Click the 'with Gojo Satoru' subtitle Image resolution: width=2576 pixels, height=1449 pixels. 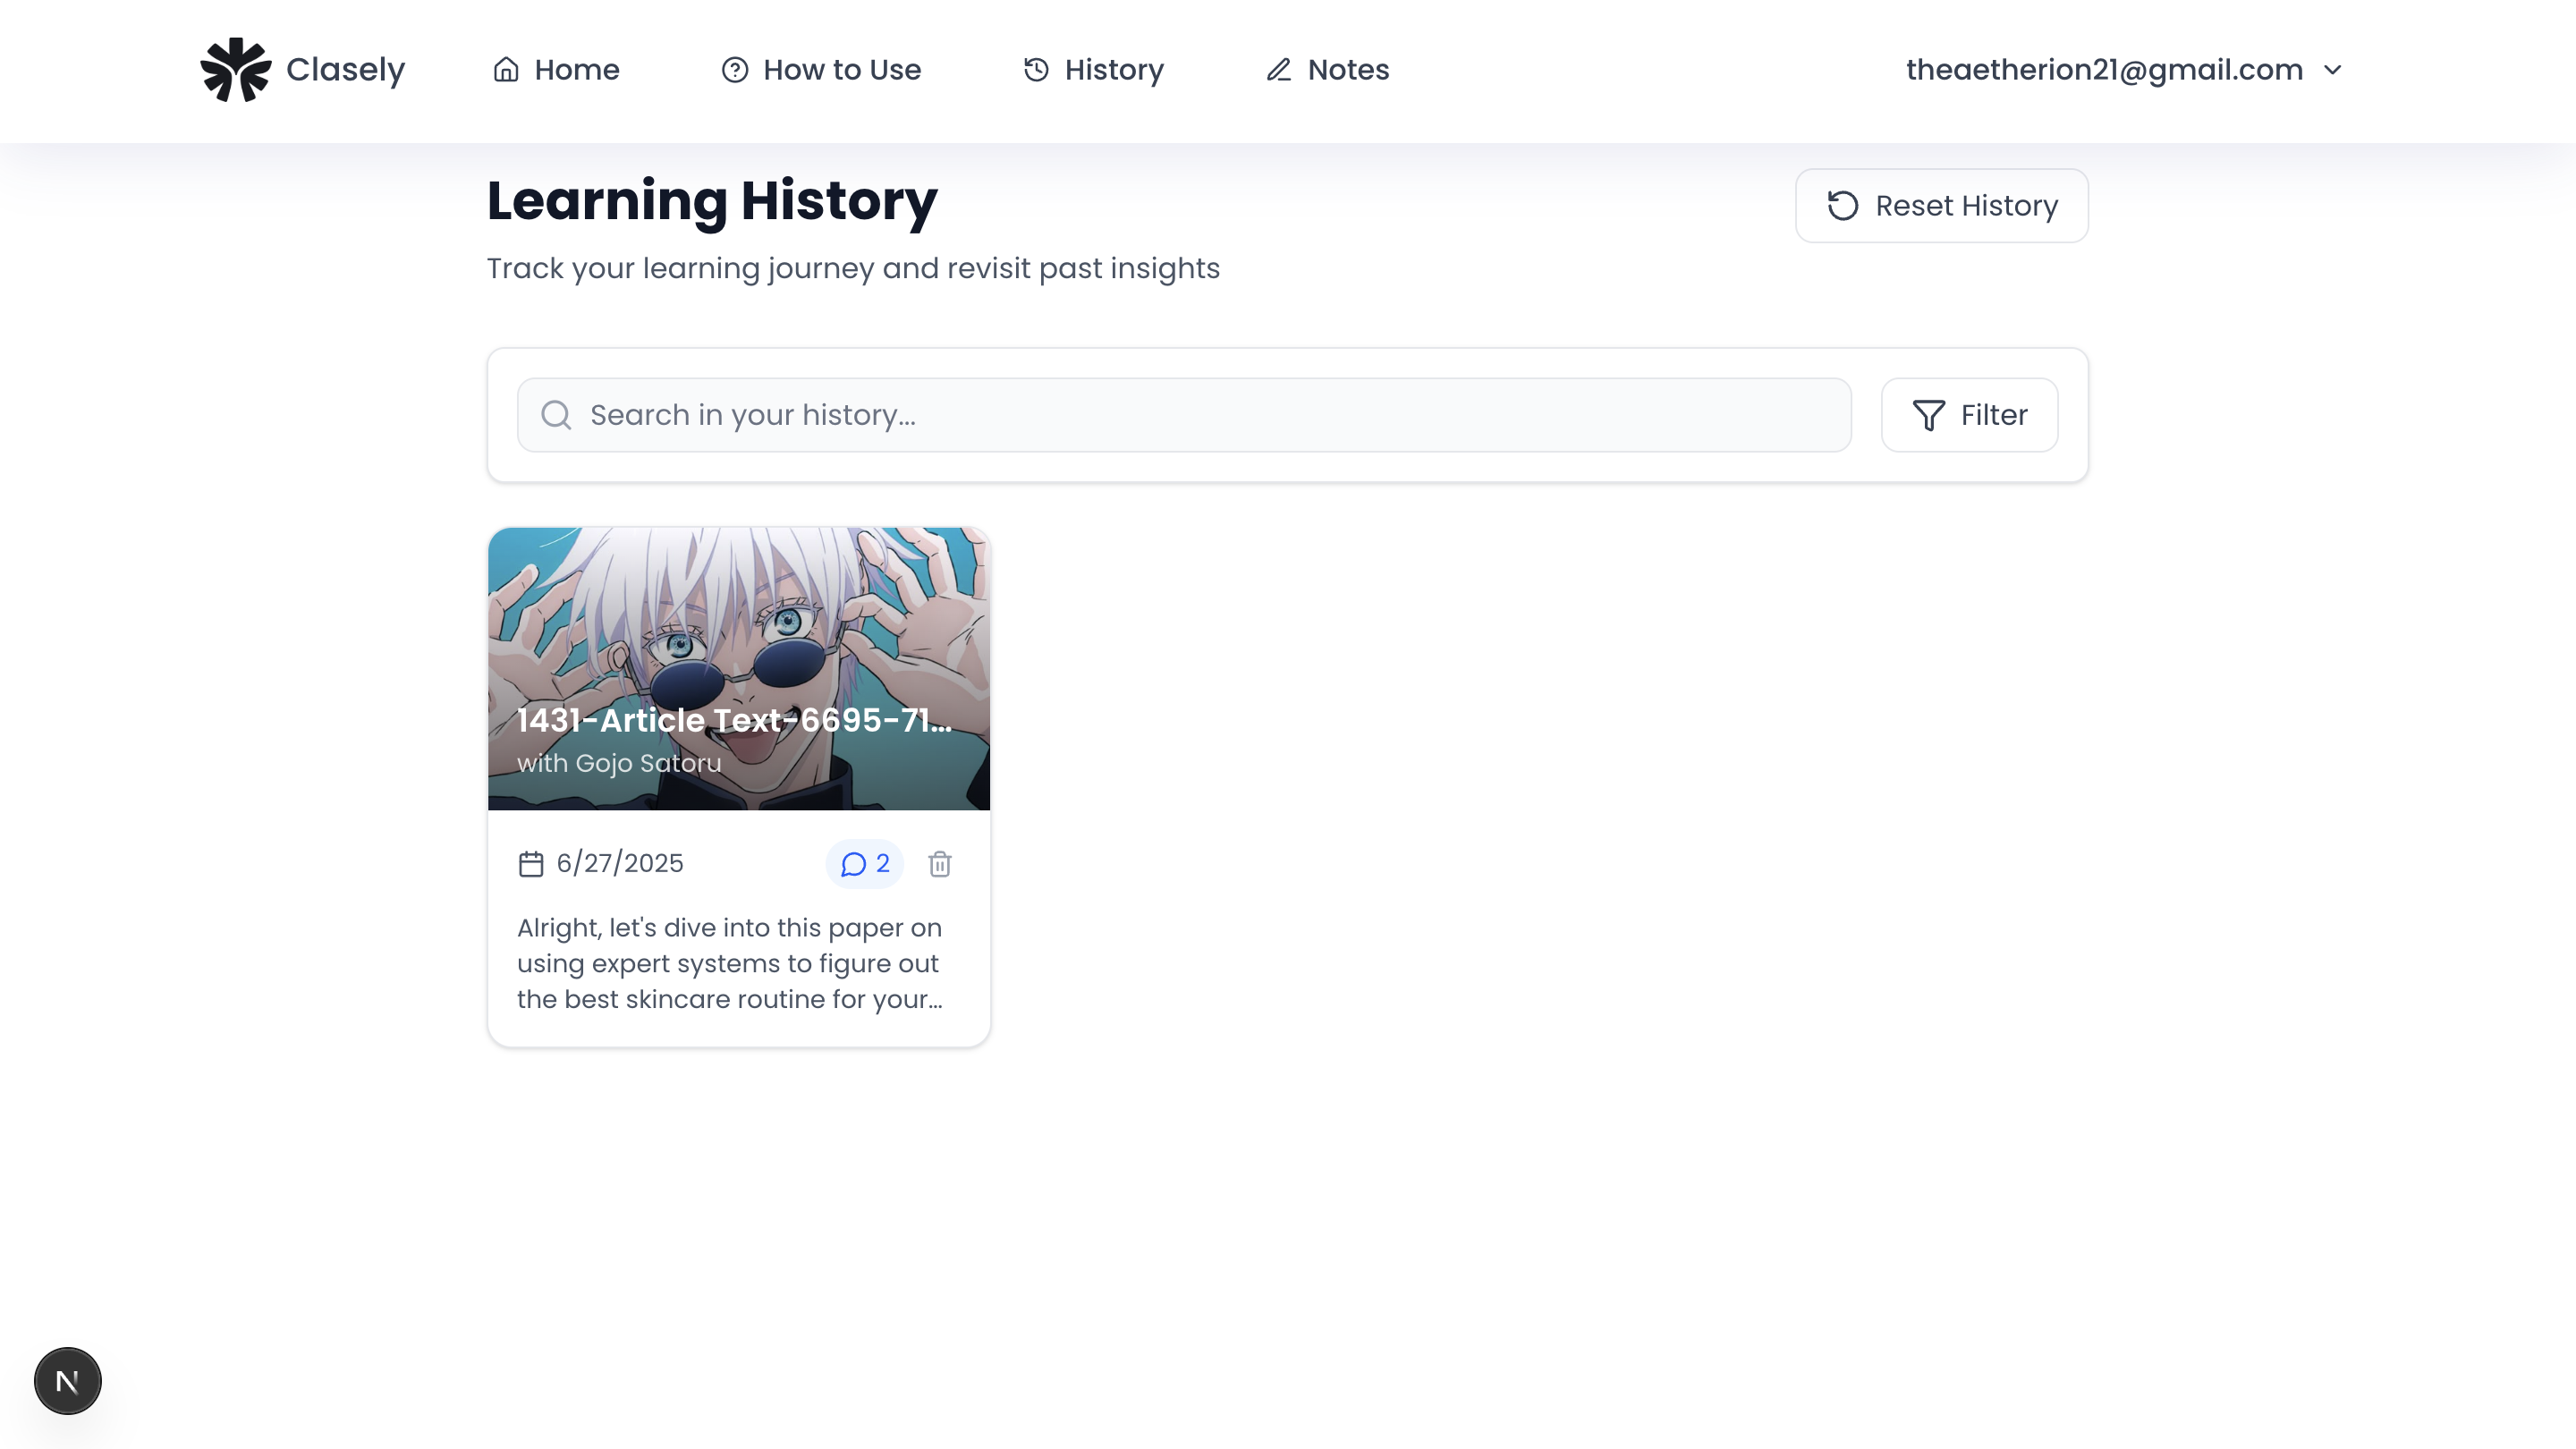619,763
